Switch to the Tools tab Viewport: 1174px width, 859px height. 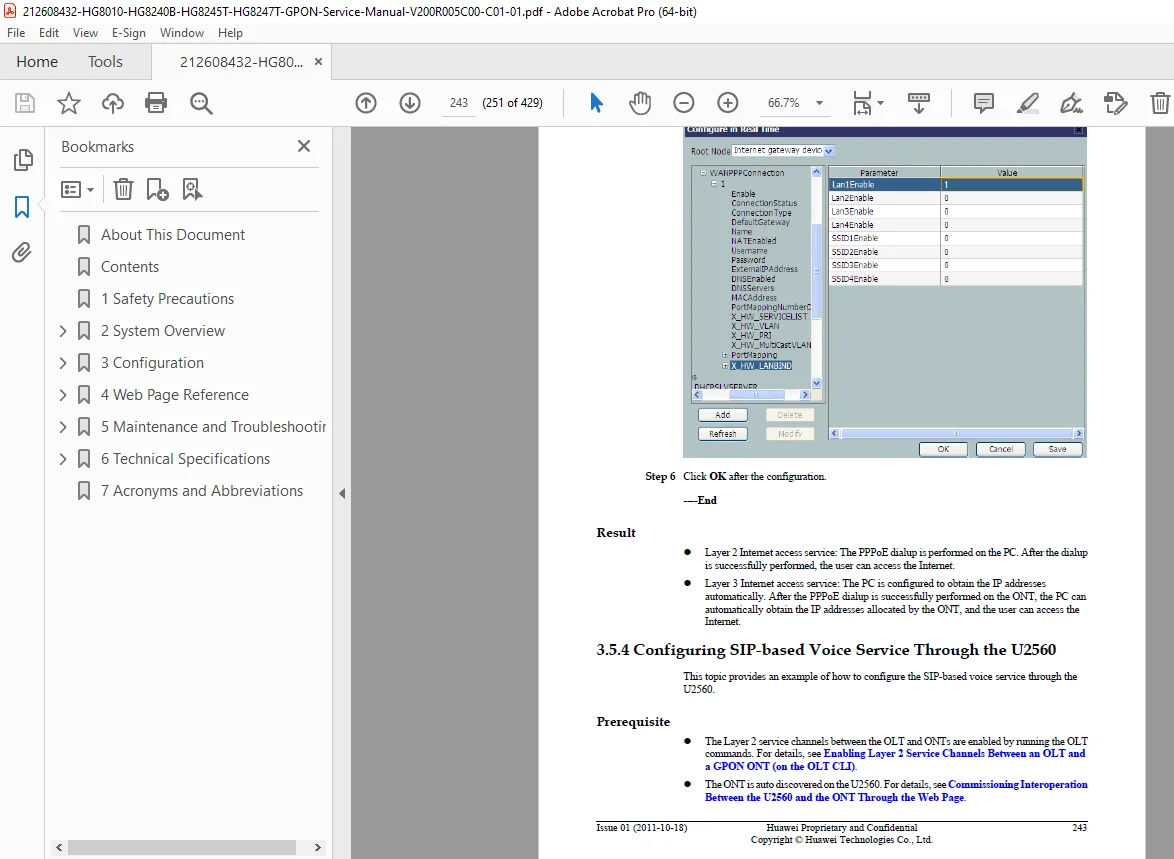click(105, 61)
